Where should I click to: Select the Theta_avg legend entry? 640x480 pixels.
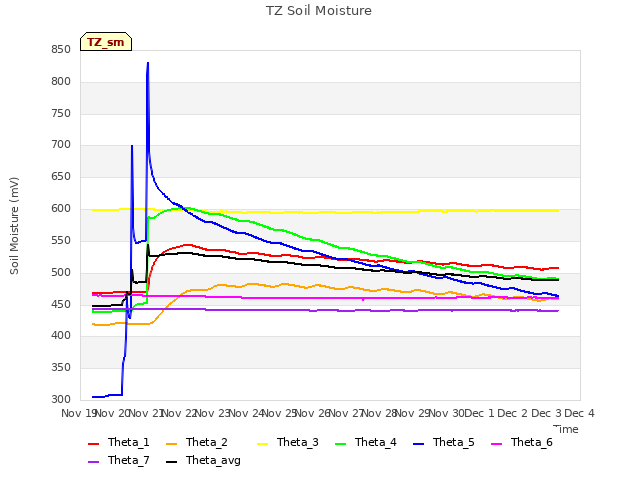pyautogui.click(x=203, y=460)
